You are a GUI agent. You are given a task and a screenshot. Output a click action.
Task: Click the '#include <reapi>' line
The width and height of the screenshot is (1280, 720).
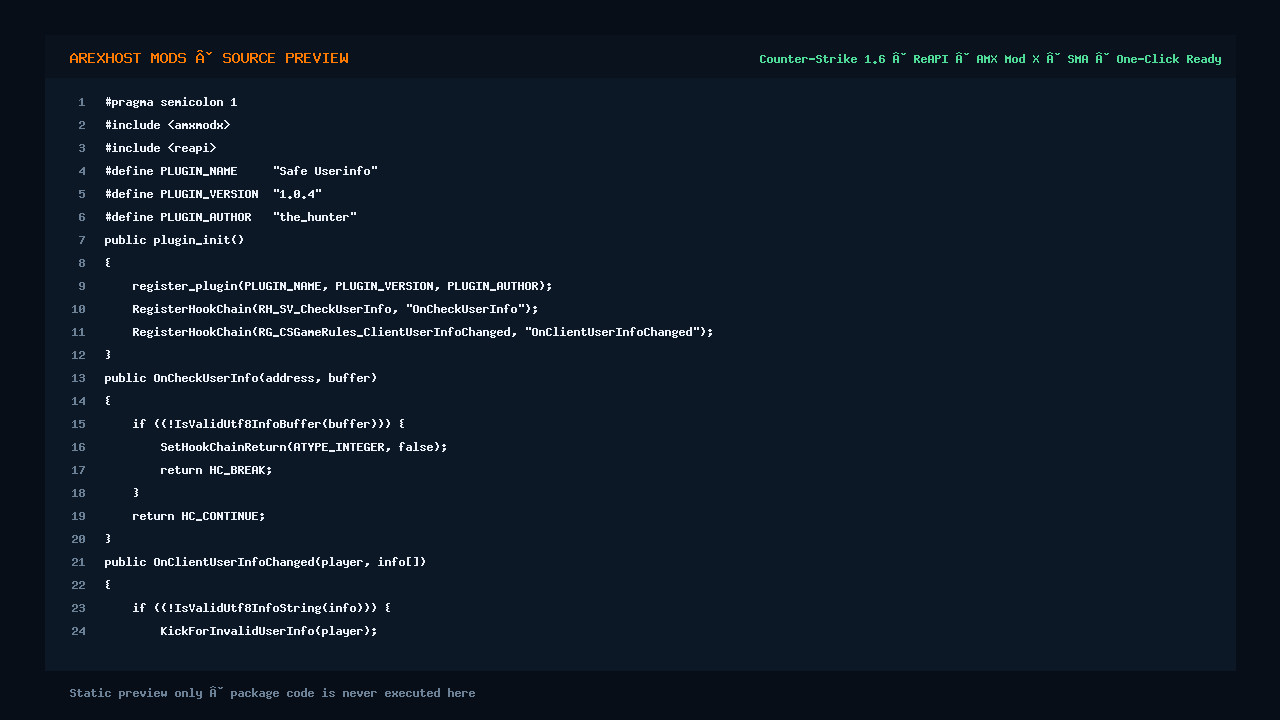coord(160,148)
